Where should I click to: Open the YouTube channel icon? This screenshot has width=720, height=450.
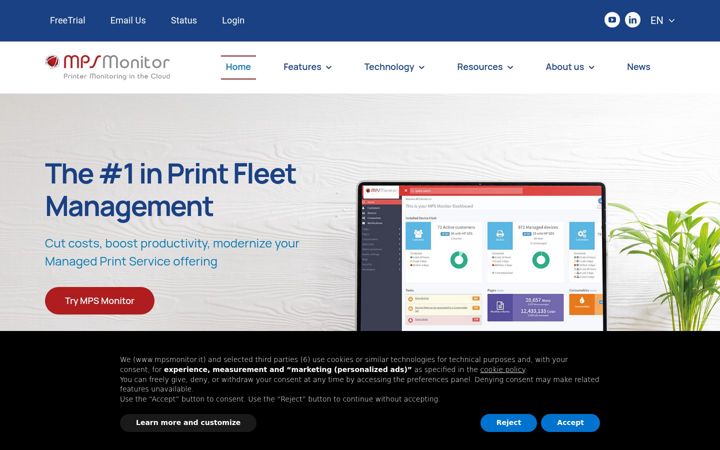tap(612, 20)
